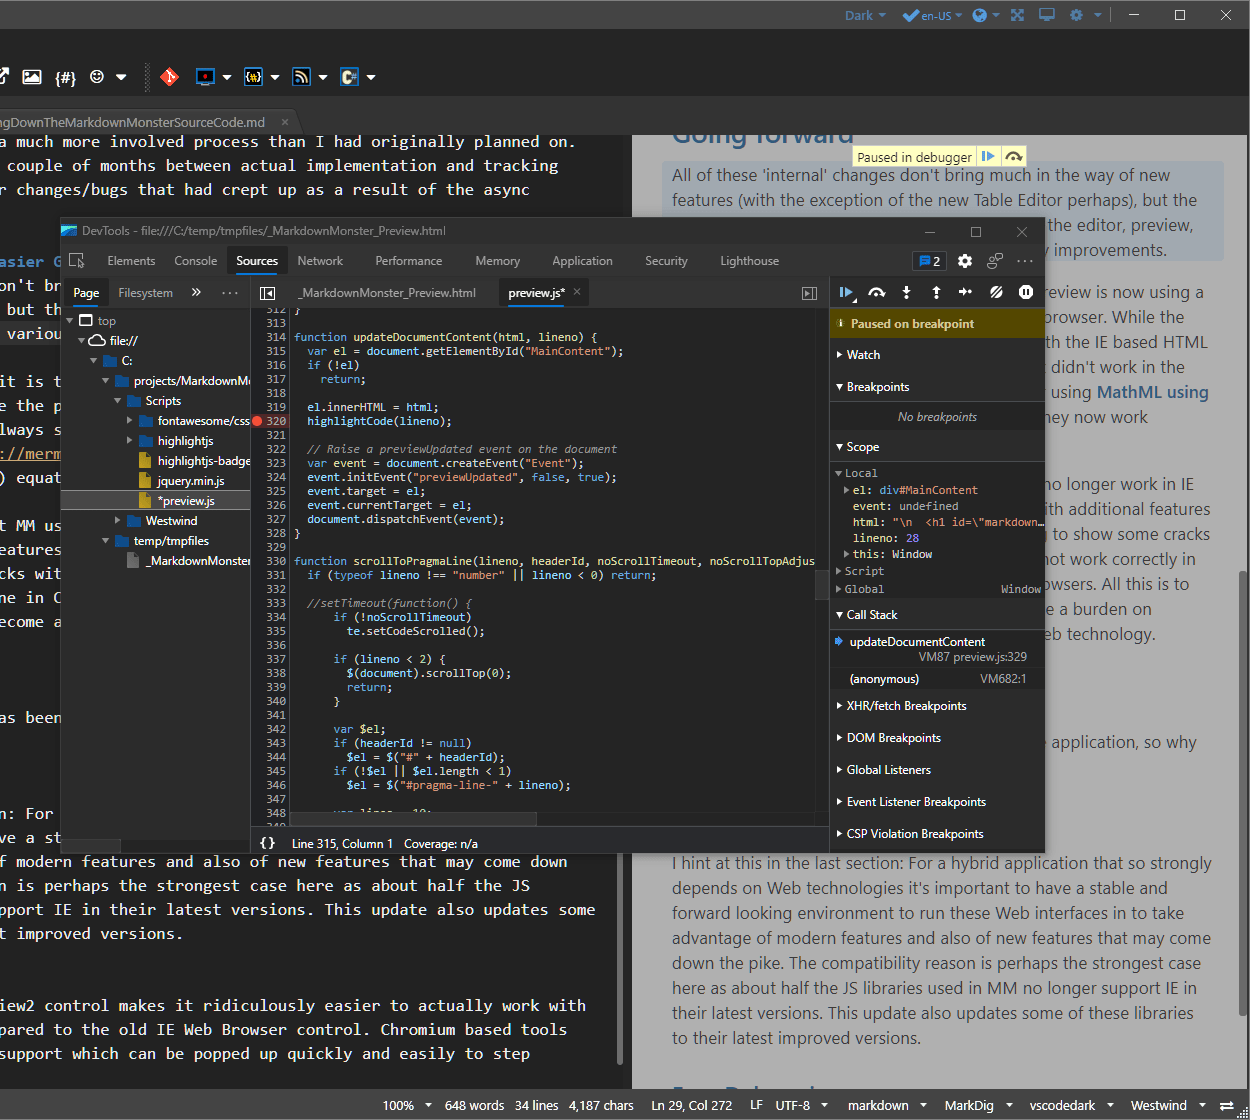
Task: Toggle pause on exceptions
Action: 1023,292
